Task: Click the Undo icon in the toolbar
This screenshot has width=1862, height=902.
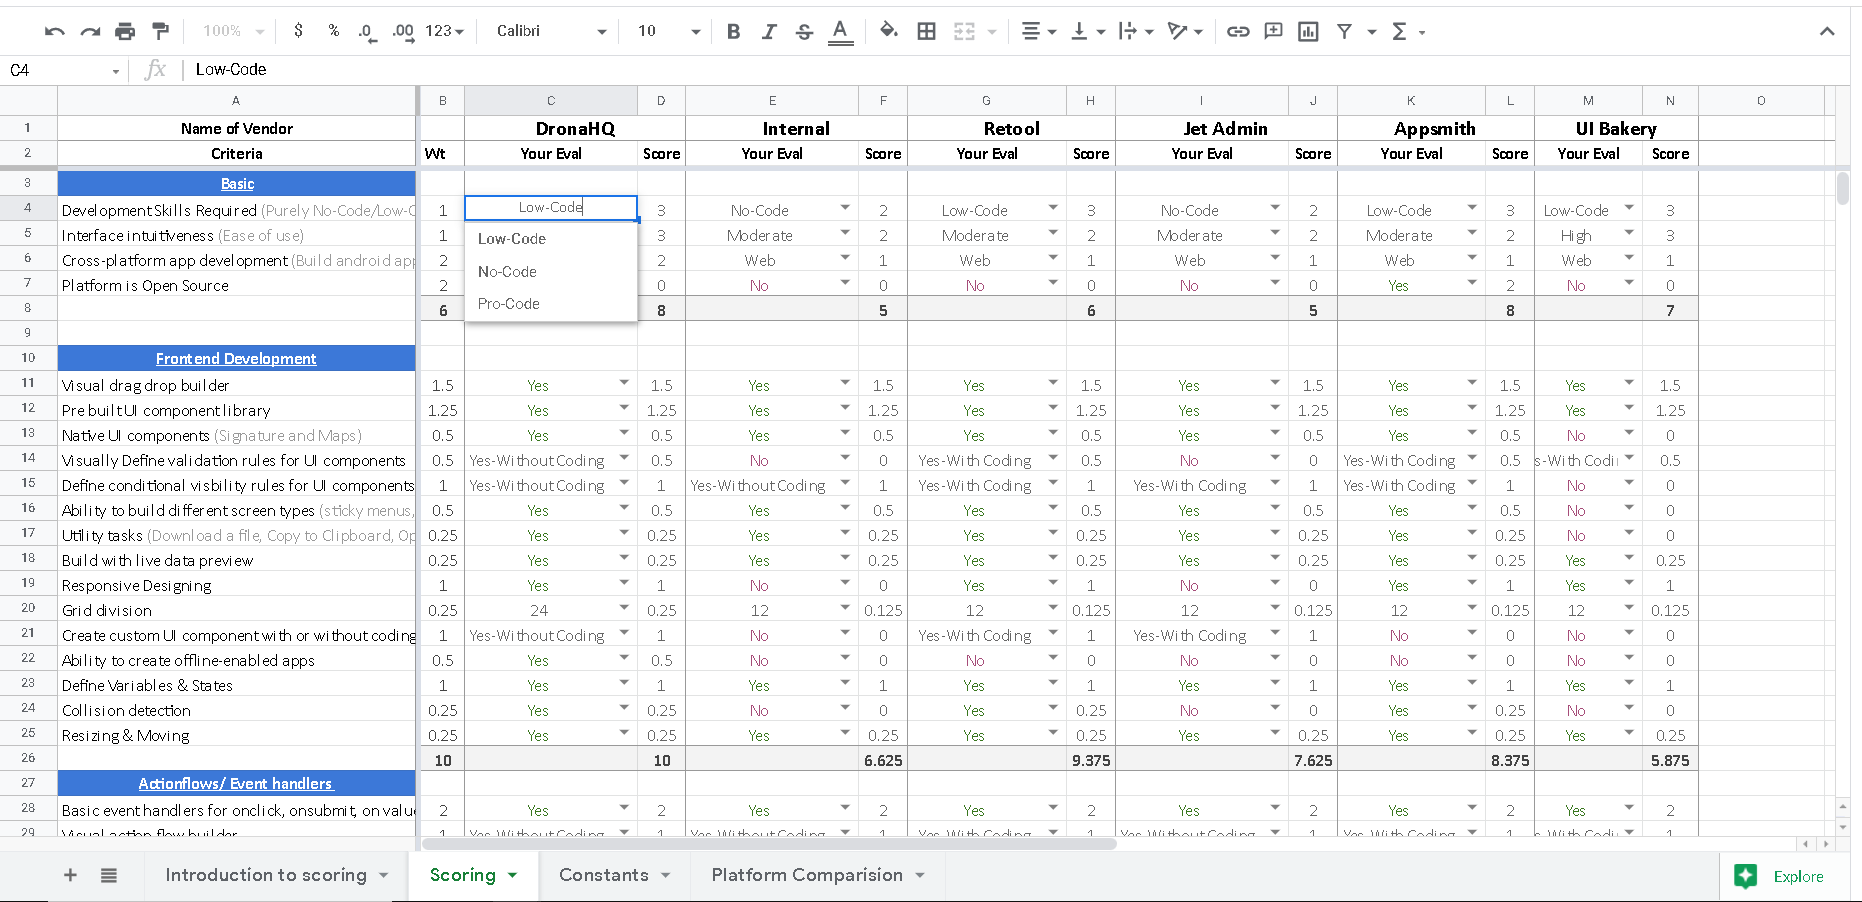Action: (x=54, y=31)
